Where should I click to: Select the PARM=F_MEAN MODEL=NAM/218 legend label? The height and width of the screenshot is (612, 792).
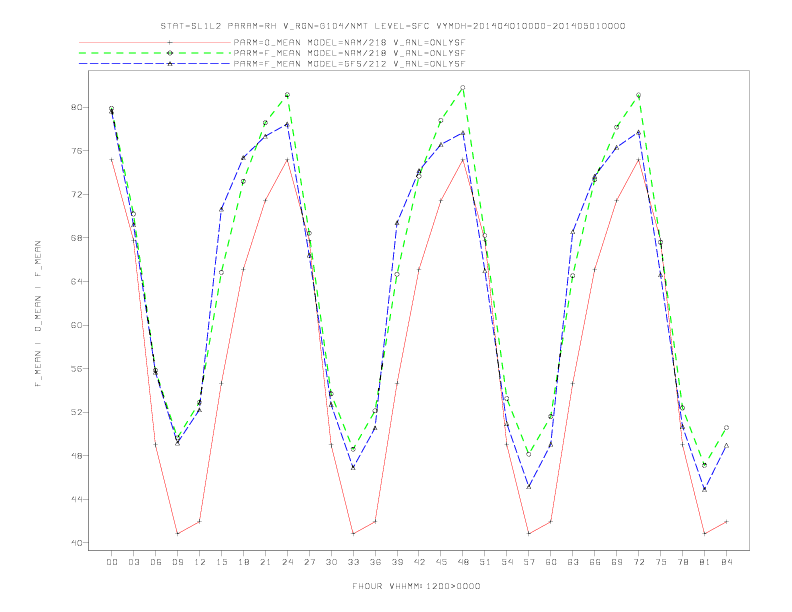[349, 53]
